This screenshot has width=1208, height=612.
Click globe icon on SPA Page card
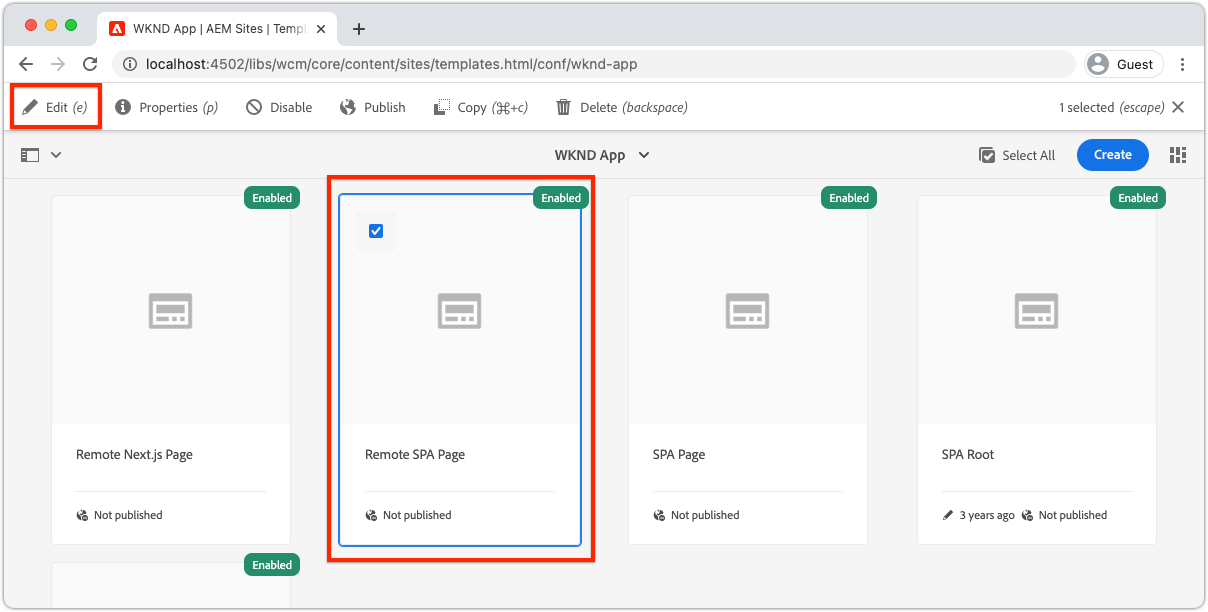pyautogui.click(x=659, y=516)
